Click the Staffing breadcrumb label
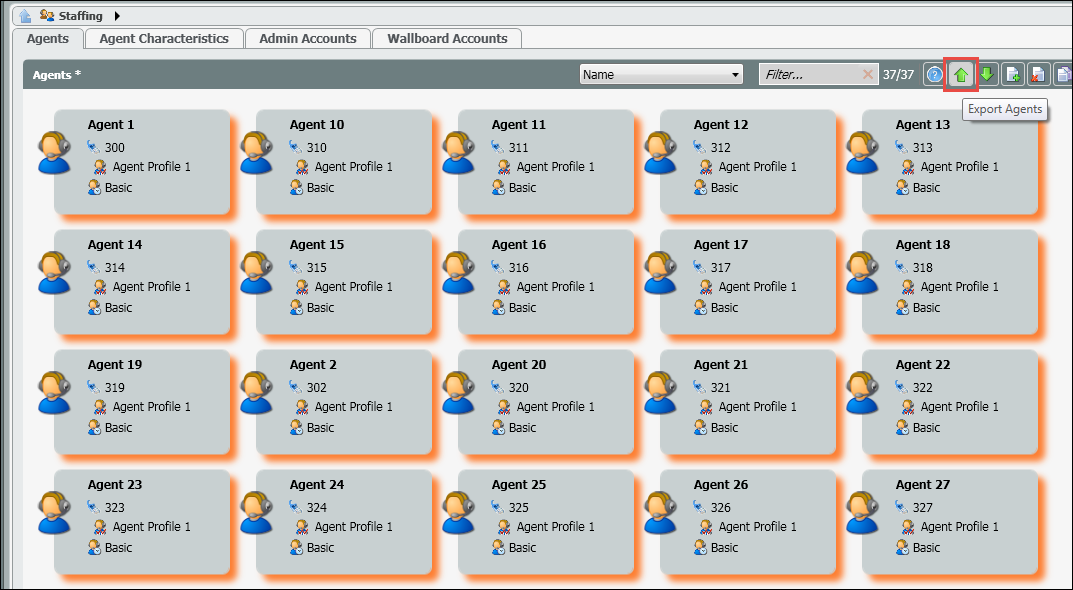This screenshot has width=1073, height=590. coord(80,16)
